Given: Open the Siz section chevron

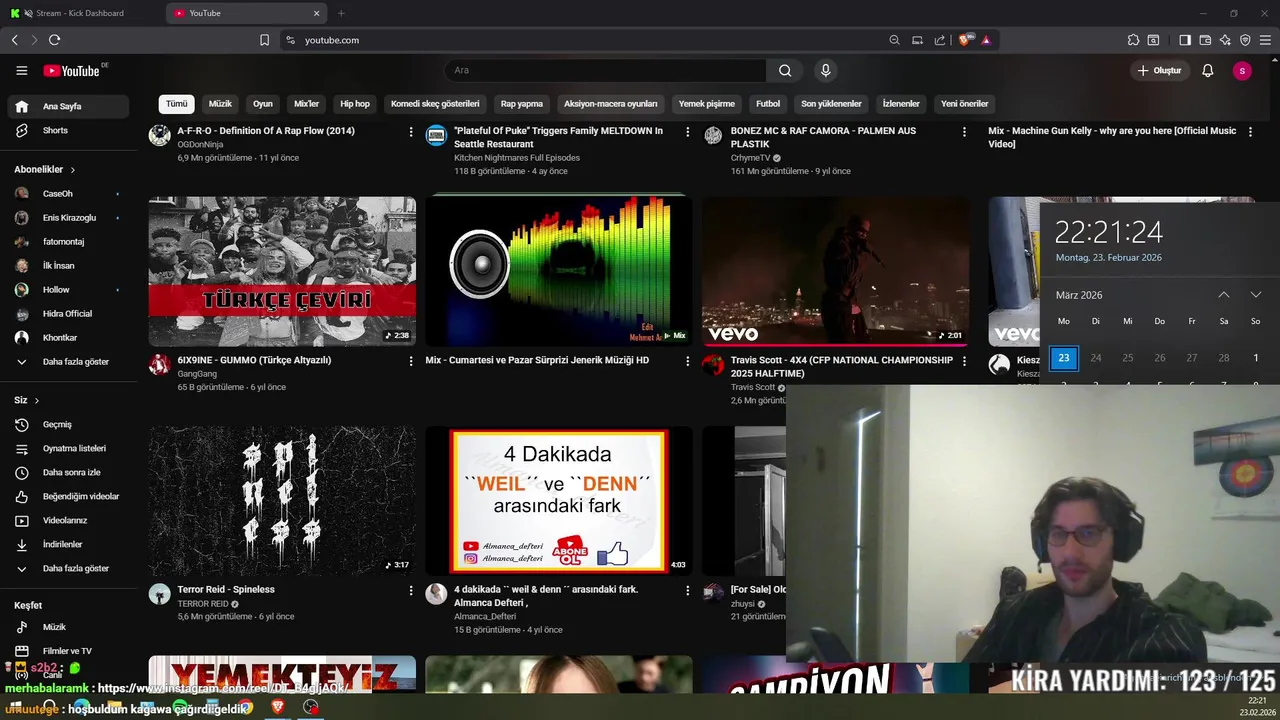Looking at the screenshot, I should pos(37,400).
